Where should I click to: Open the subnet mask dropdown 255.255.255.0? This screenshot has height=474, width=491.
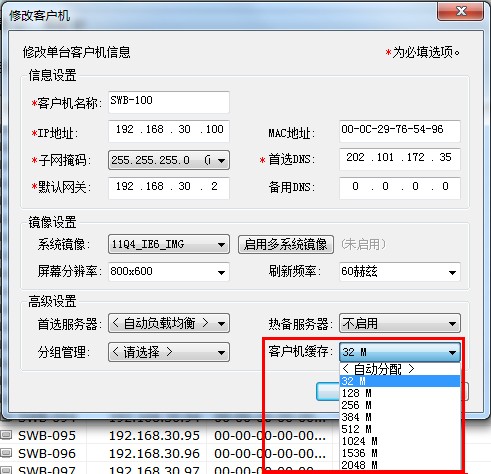[169, 160]
